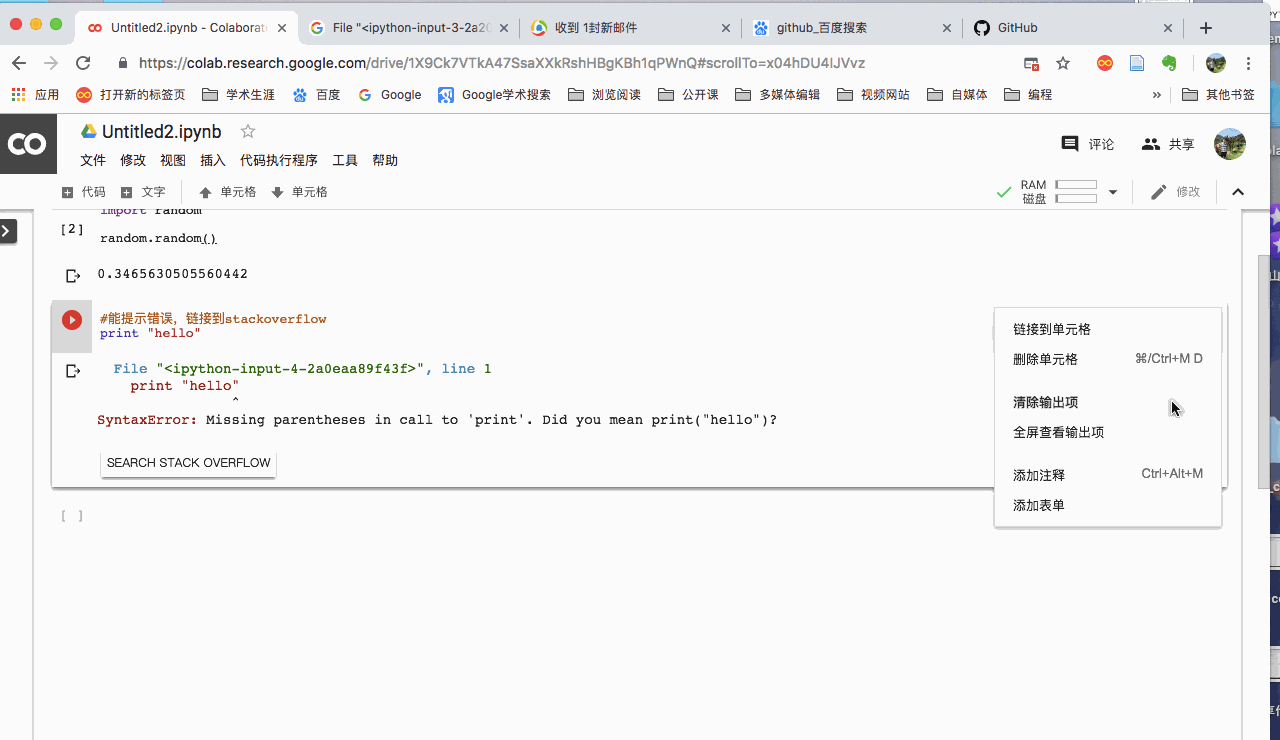
Task: Open the RAM/磁盘 resources dropdown arrow
Action: click(1110, 191)
